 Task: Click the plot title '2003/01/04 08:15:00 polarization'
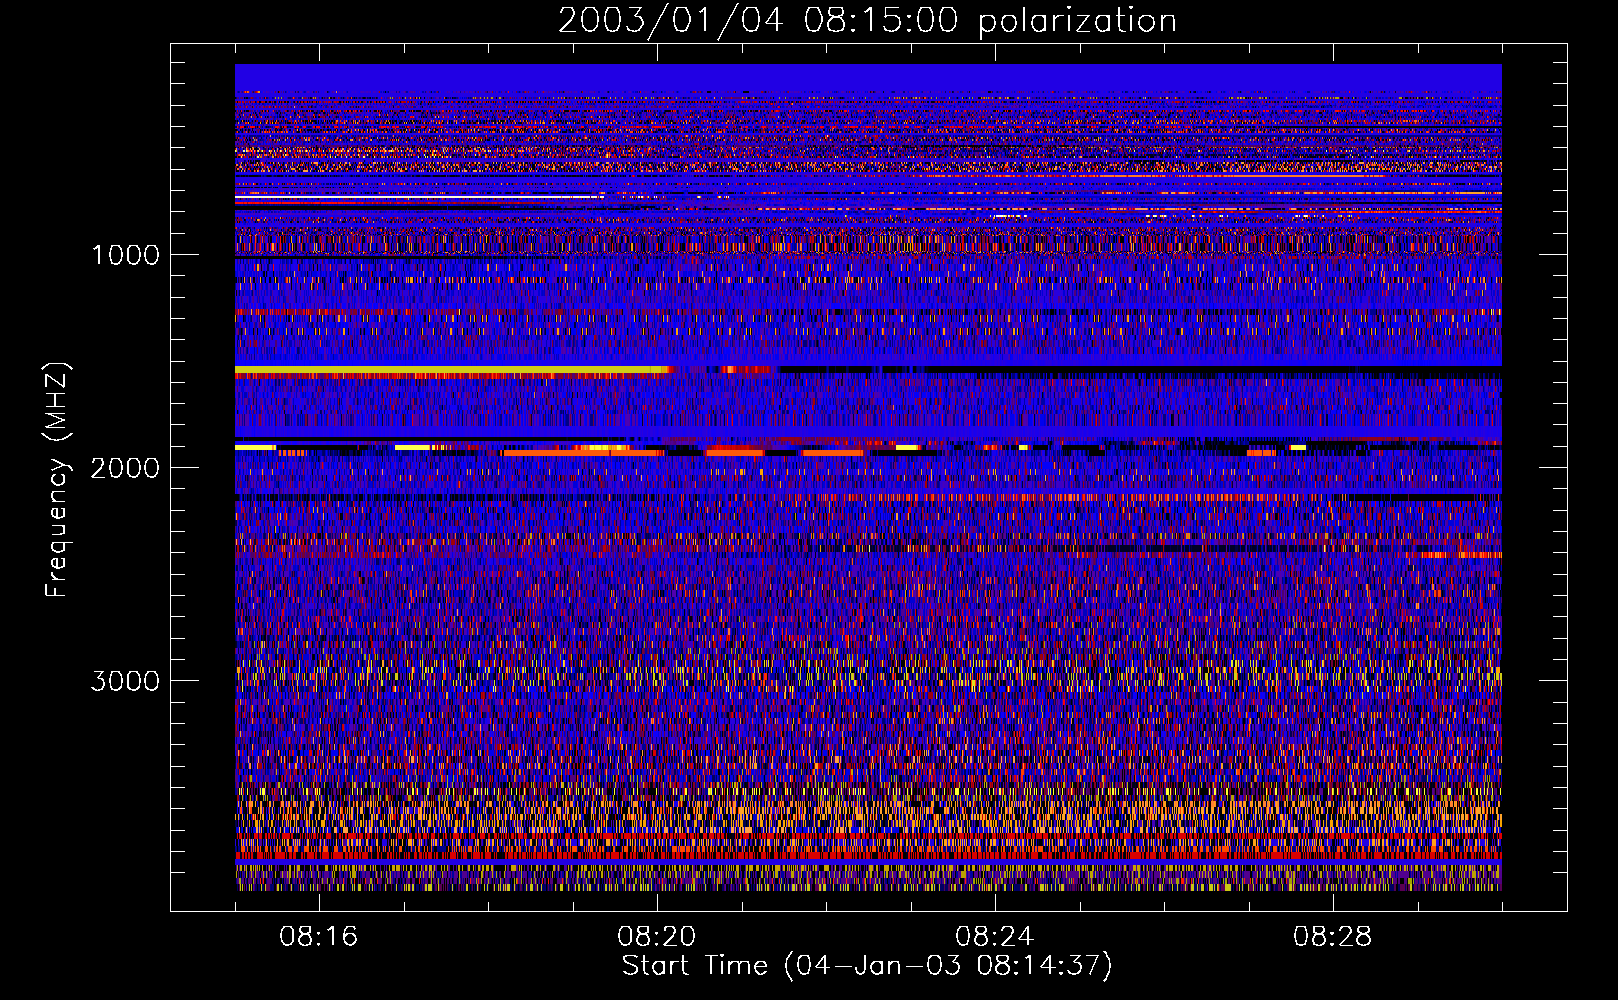pos(867,21)
